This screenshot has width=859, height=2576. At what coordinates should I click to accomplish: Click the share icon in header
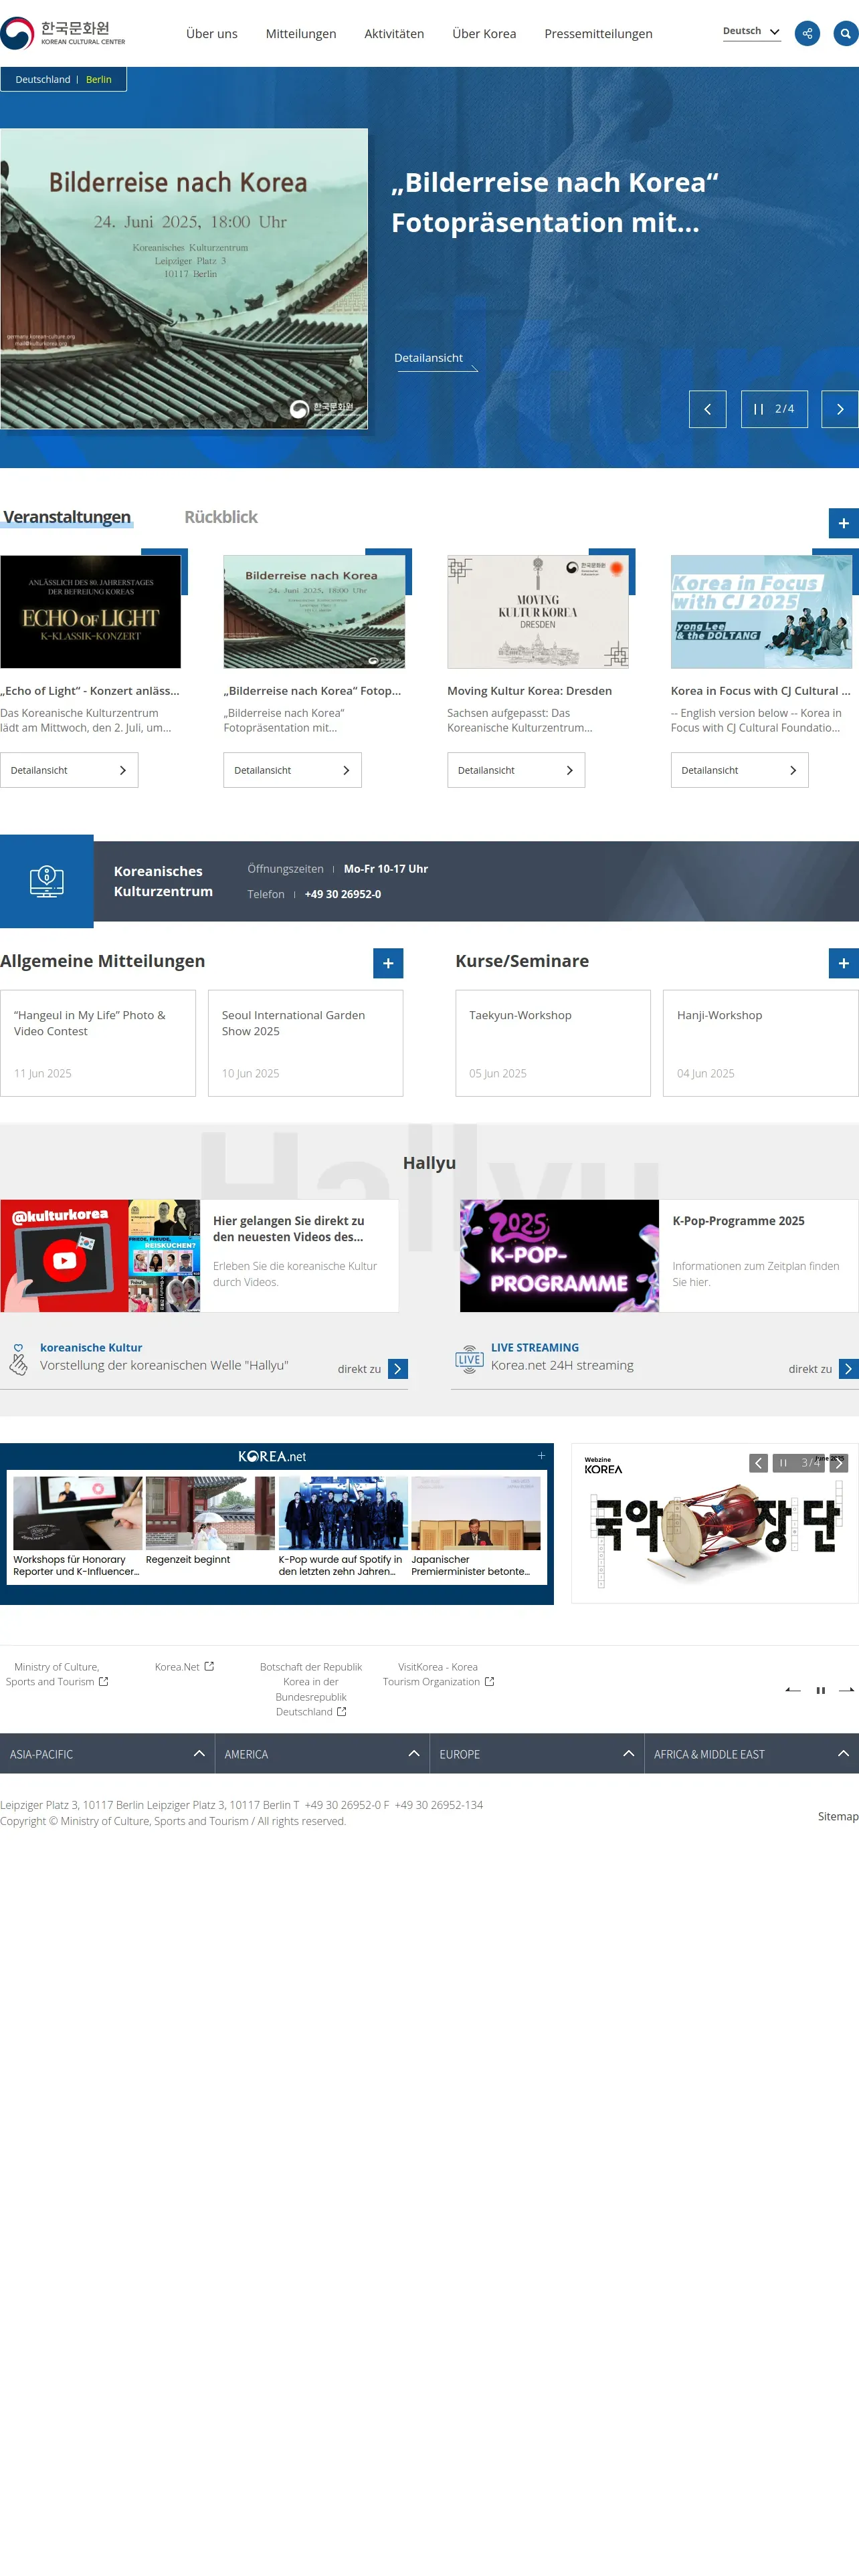coord(806,33)
